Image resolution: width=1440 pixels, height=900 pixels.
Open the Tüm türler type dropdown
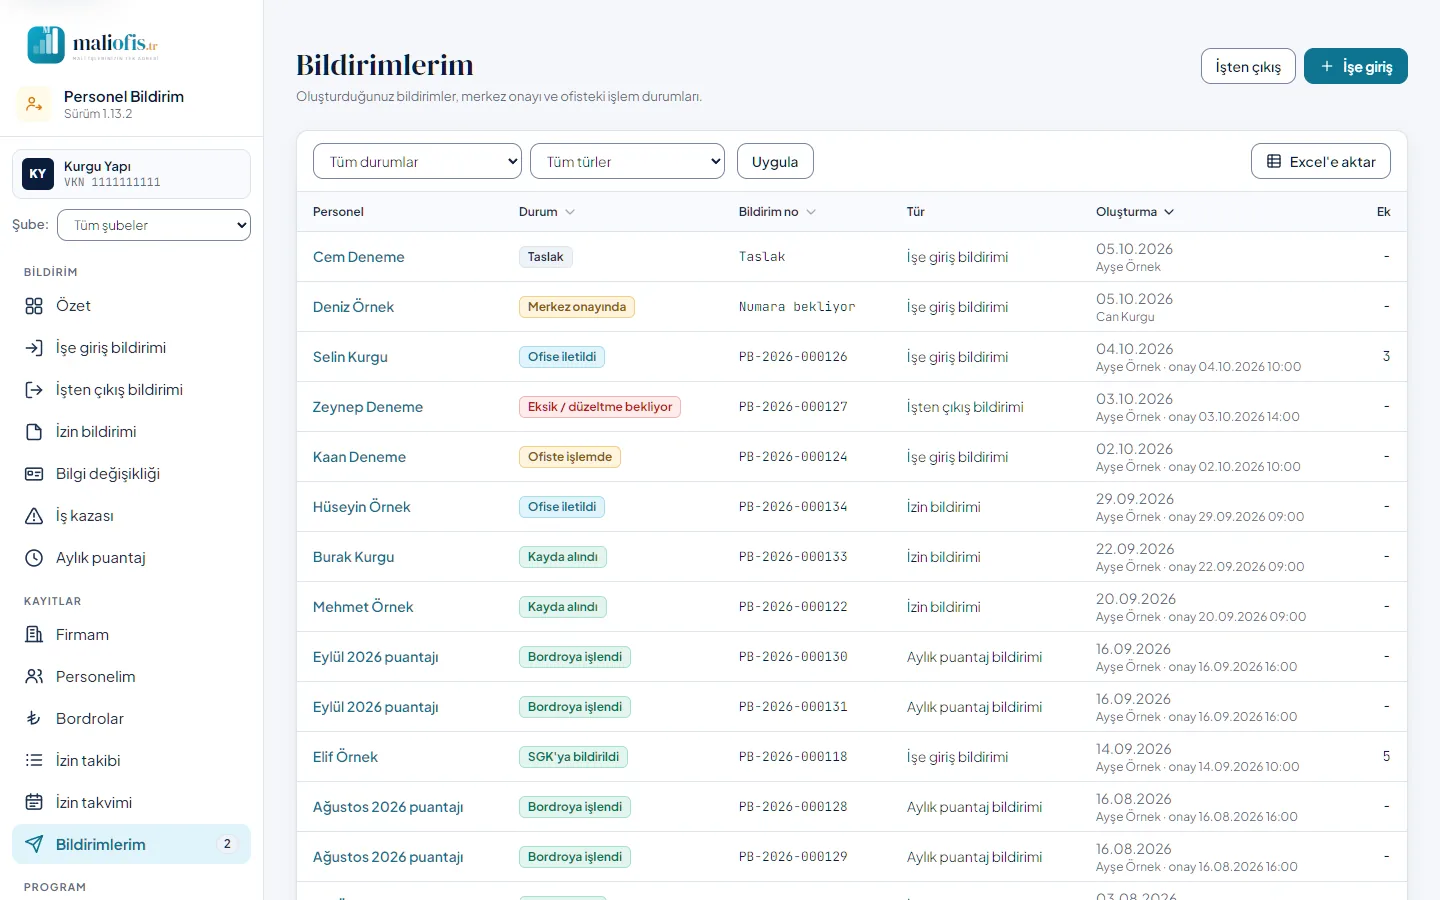[627, 162]
